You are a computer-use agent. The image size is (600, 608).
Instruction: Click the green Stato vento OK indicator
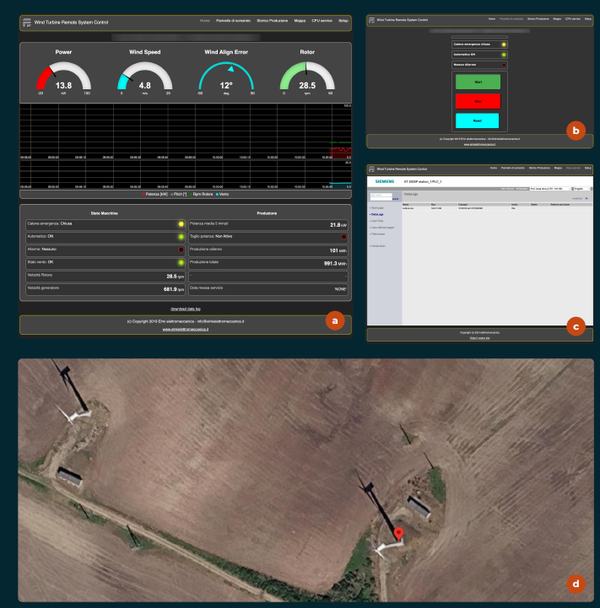point(181,263)
